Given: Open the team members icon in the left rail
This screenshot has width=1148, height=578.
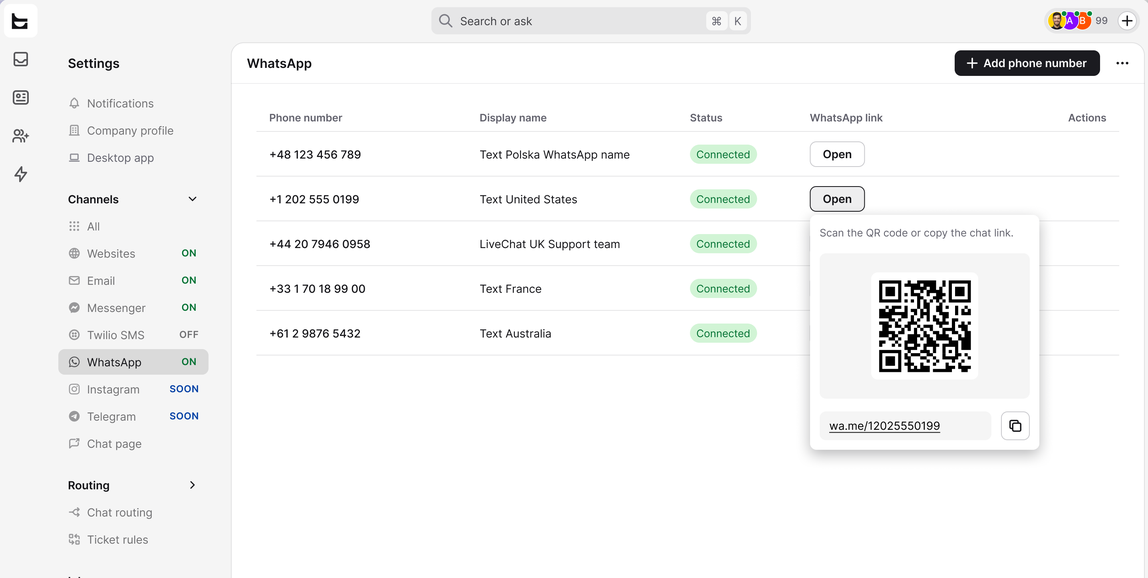Looking at the screenshot, I should (x=20, y=136).
